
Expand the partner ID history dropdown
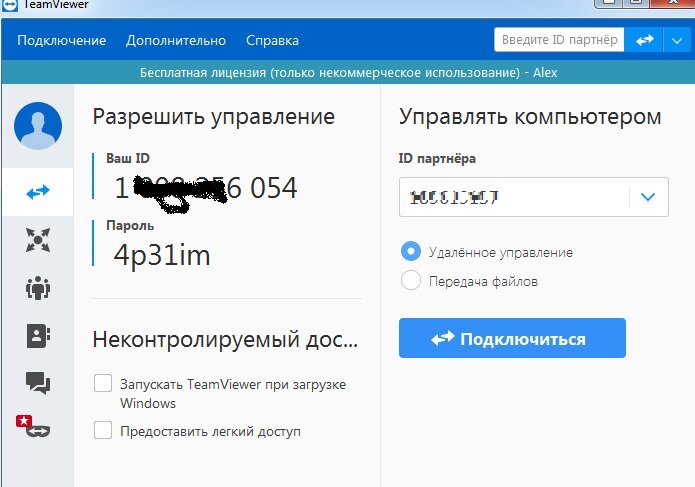(648, 197)
